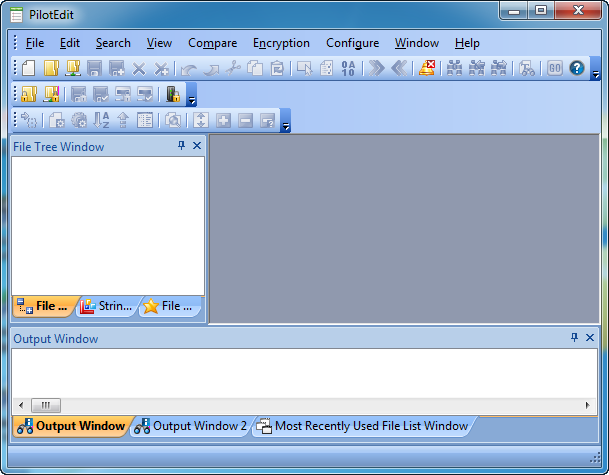The image size is (609, 475).
Task: Open the Encryption menu
Action: point(281,43)
